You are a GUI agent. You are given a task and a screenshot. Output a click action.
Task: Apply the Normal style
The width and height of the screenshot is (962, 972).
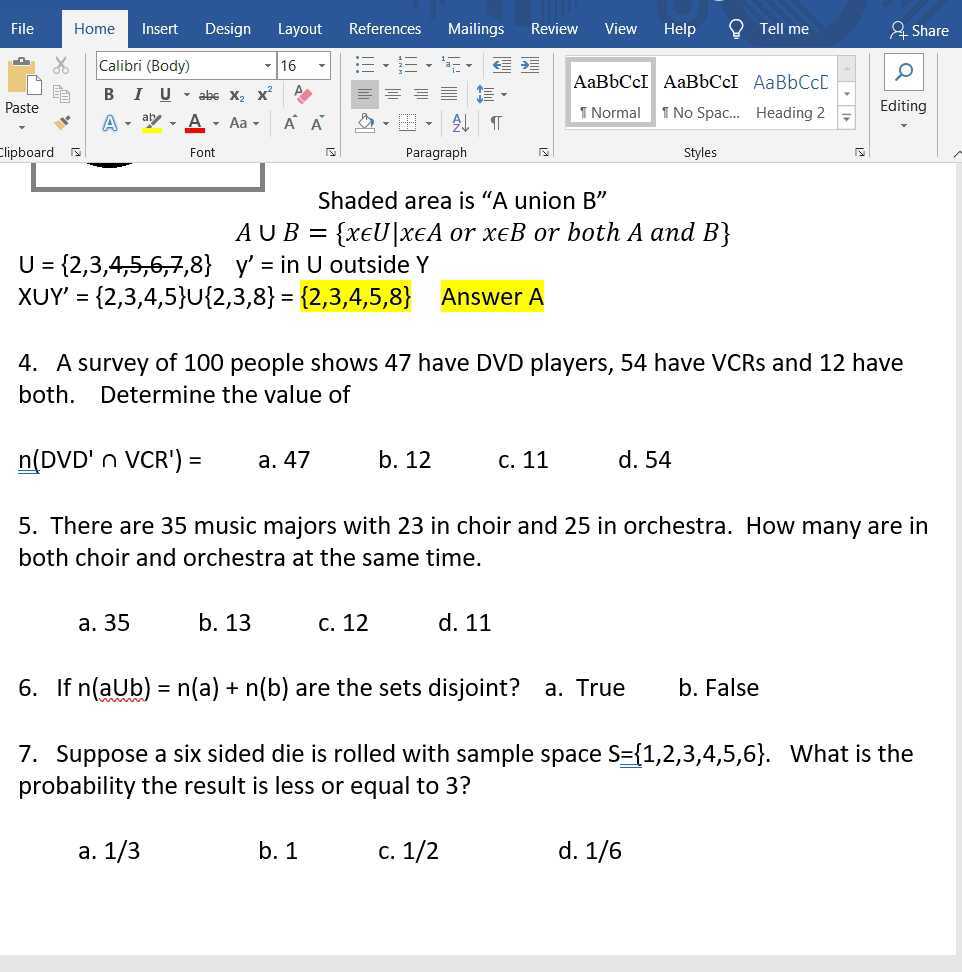611,94
